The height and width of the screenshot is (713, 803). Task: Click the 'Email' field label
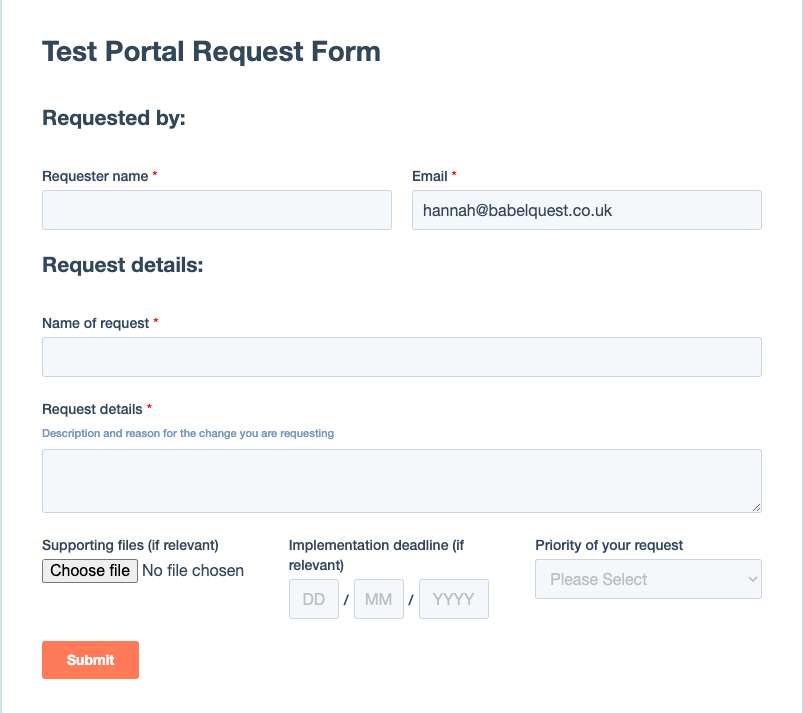click(x=430, y=176)
